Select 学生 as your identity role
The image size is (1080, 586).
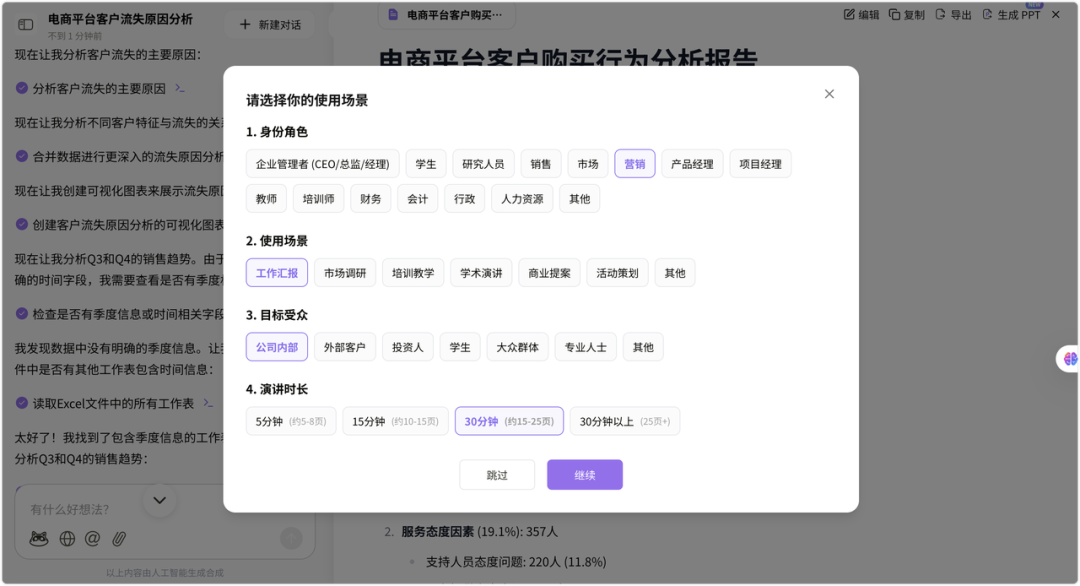point(426,163)
